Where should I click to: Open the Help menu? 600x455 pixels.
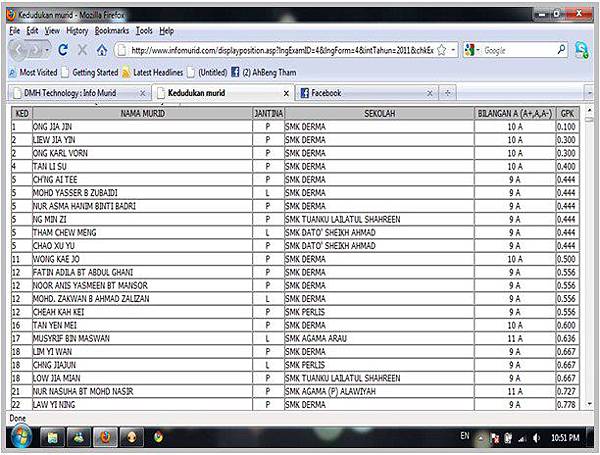pos(166,31)
